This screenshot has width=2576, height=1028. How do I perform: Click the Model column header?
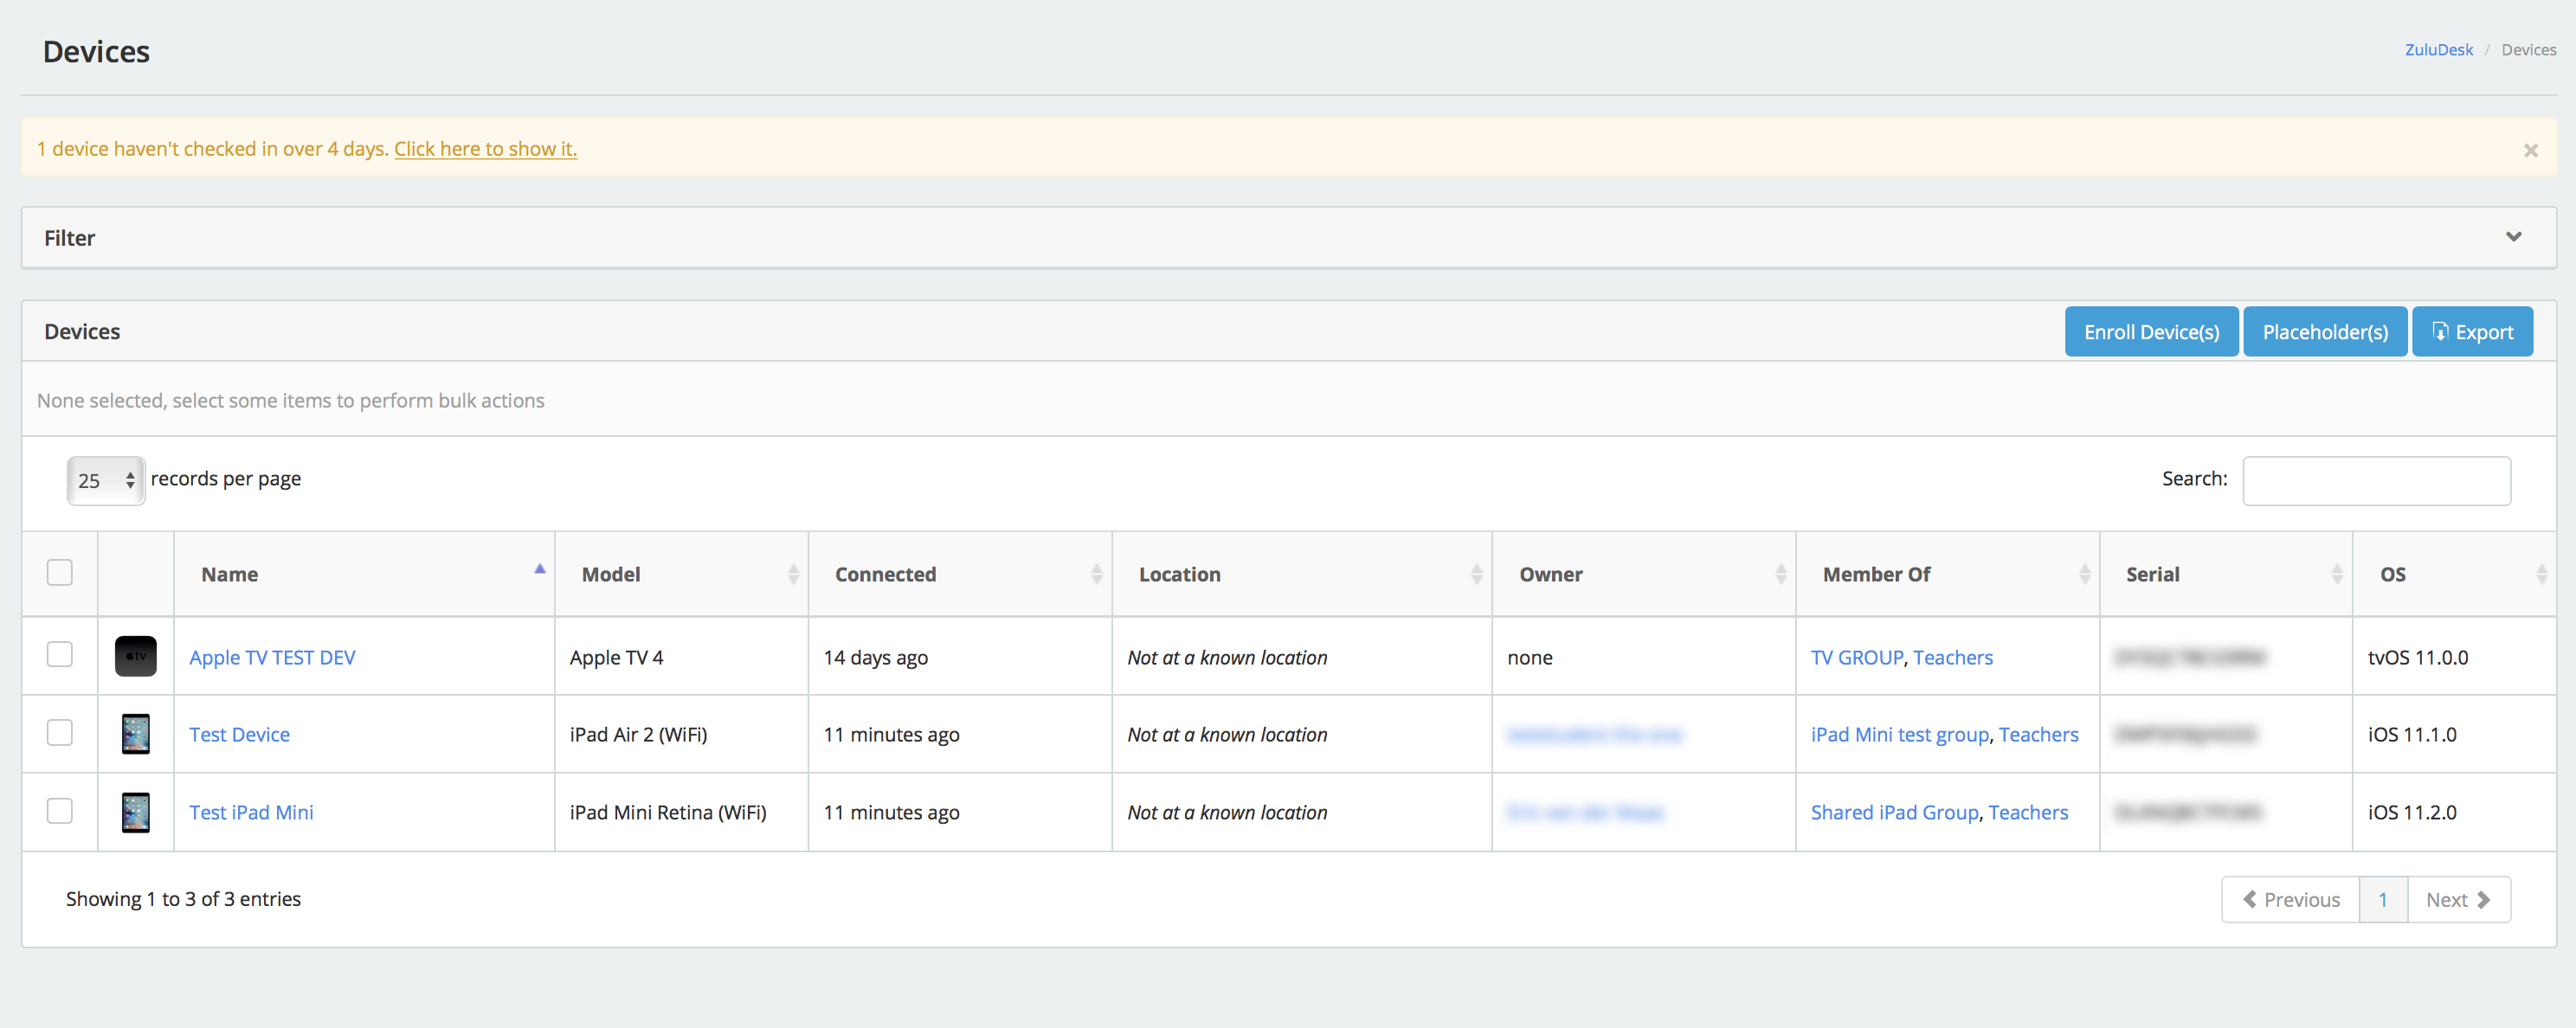coord(681,574)
